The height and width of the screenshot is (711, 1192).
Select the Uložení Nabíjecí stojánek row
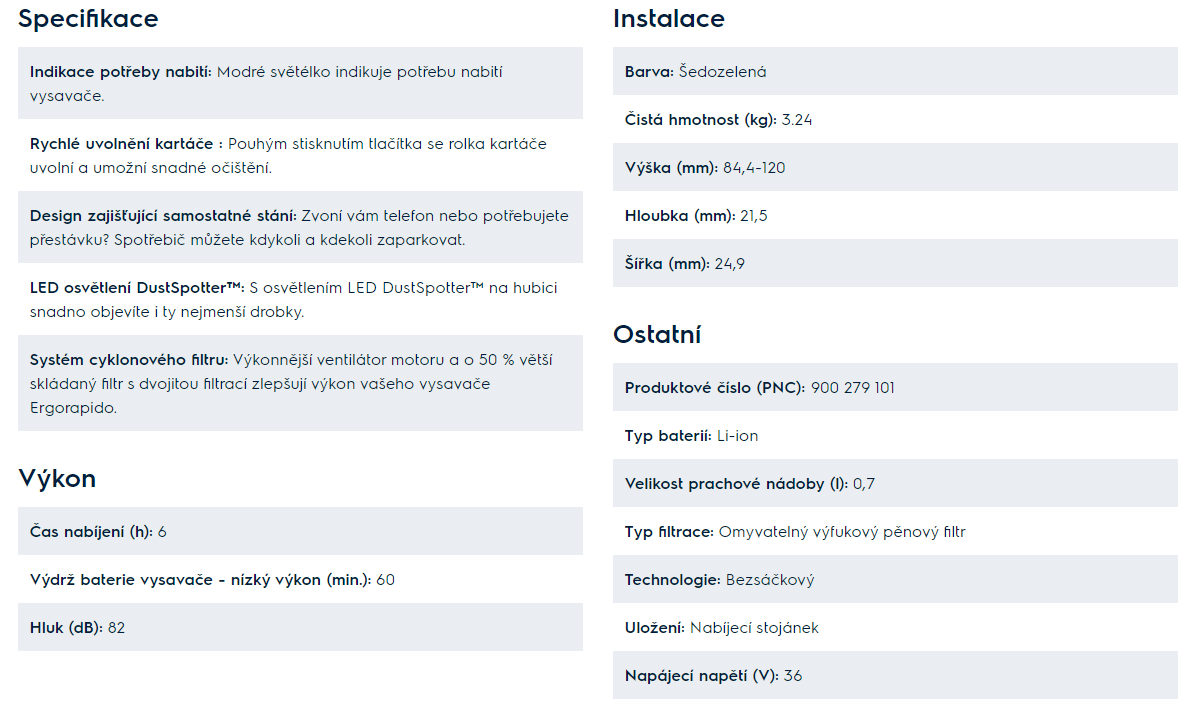pos(896,627)
